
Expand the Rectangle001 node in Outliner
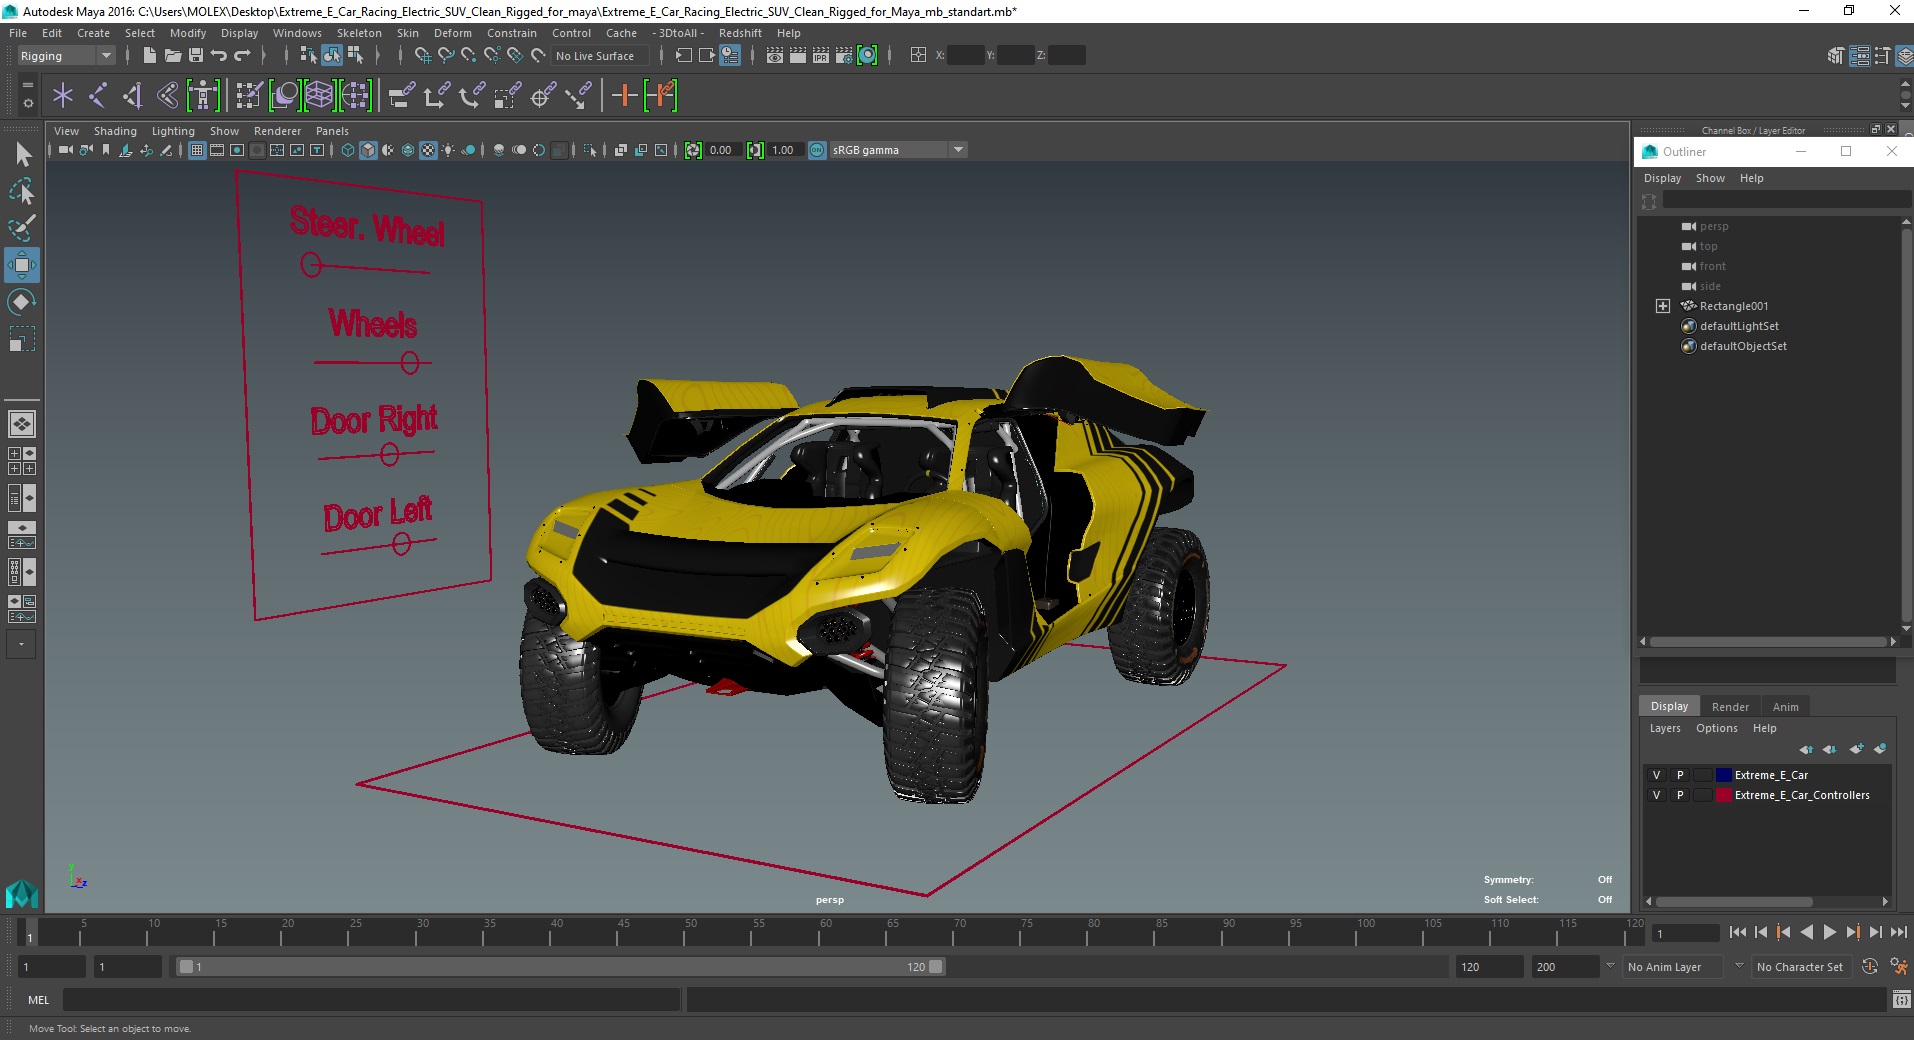pyautogui.click(x=1662, y=306)
